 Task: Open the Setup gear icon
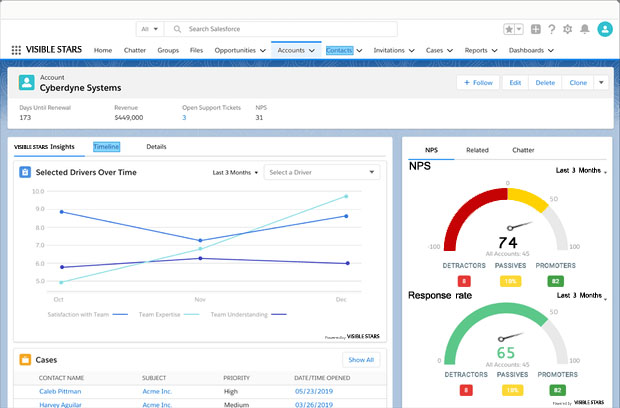click(x=567, y=30)
